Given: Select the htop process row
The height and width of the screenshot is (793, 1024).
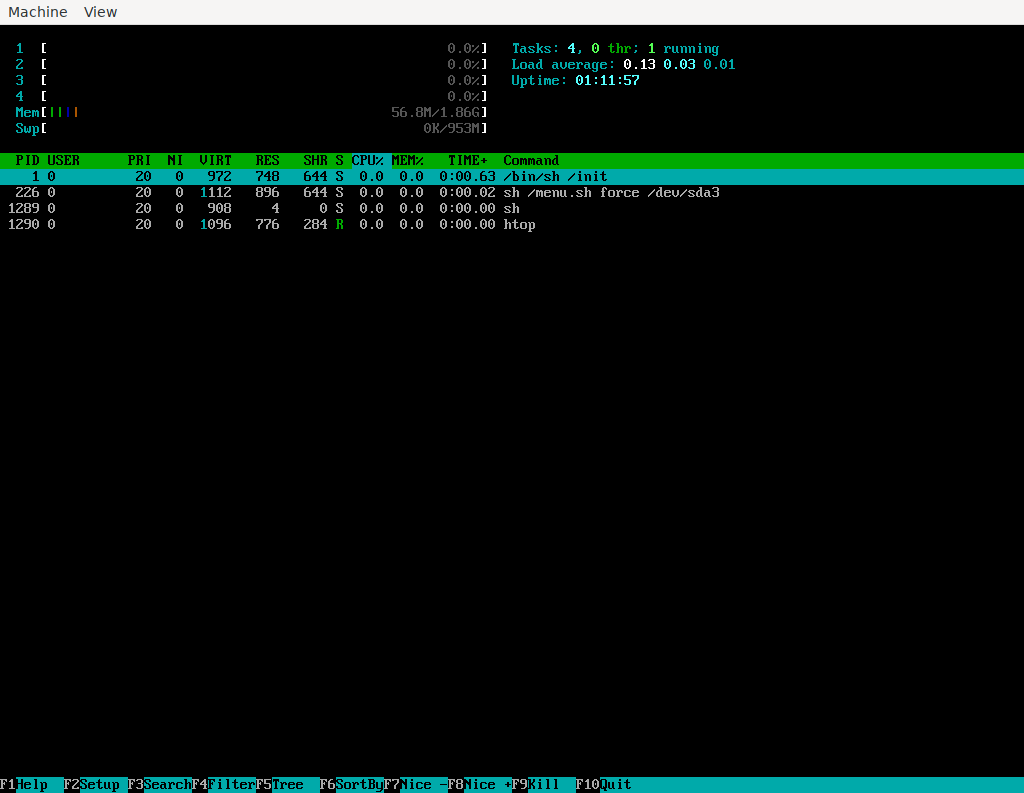Looking at the screenshot, I should 512,224.
